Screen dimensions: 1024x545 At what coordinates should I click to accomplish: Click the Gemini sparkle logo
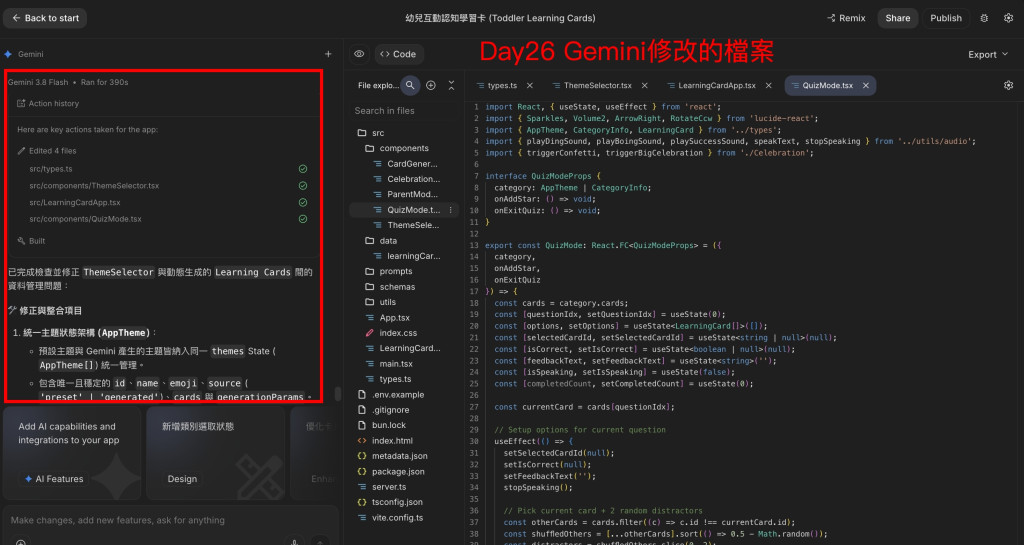8,54
